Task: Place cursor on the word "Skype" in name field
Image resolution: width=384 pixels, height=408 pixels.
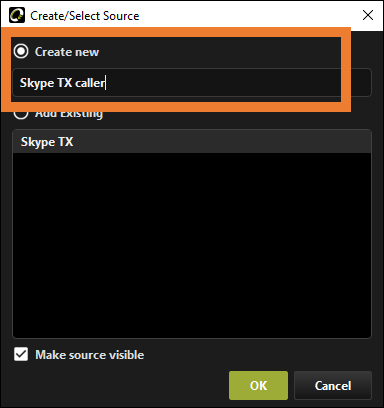Action: (x=37, y=83)
